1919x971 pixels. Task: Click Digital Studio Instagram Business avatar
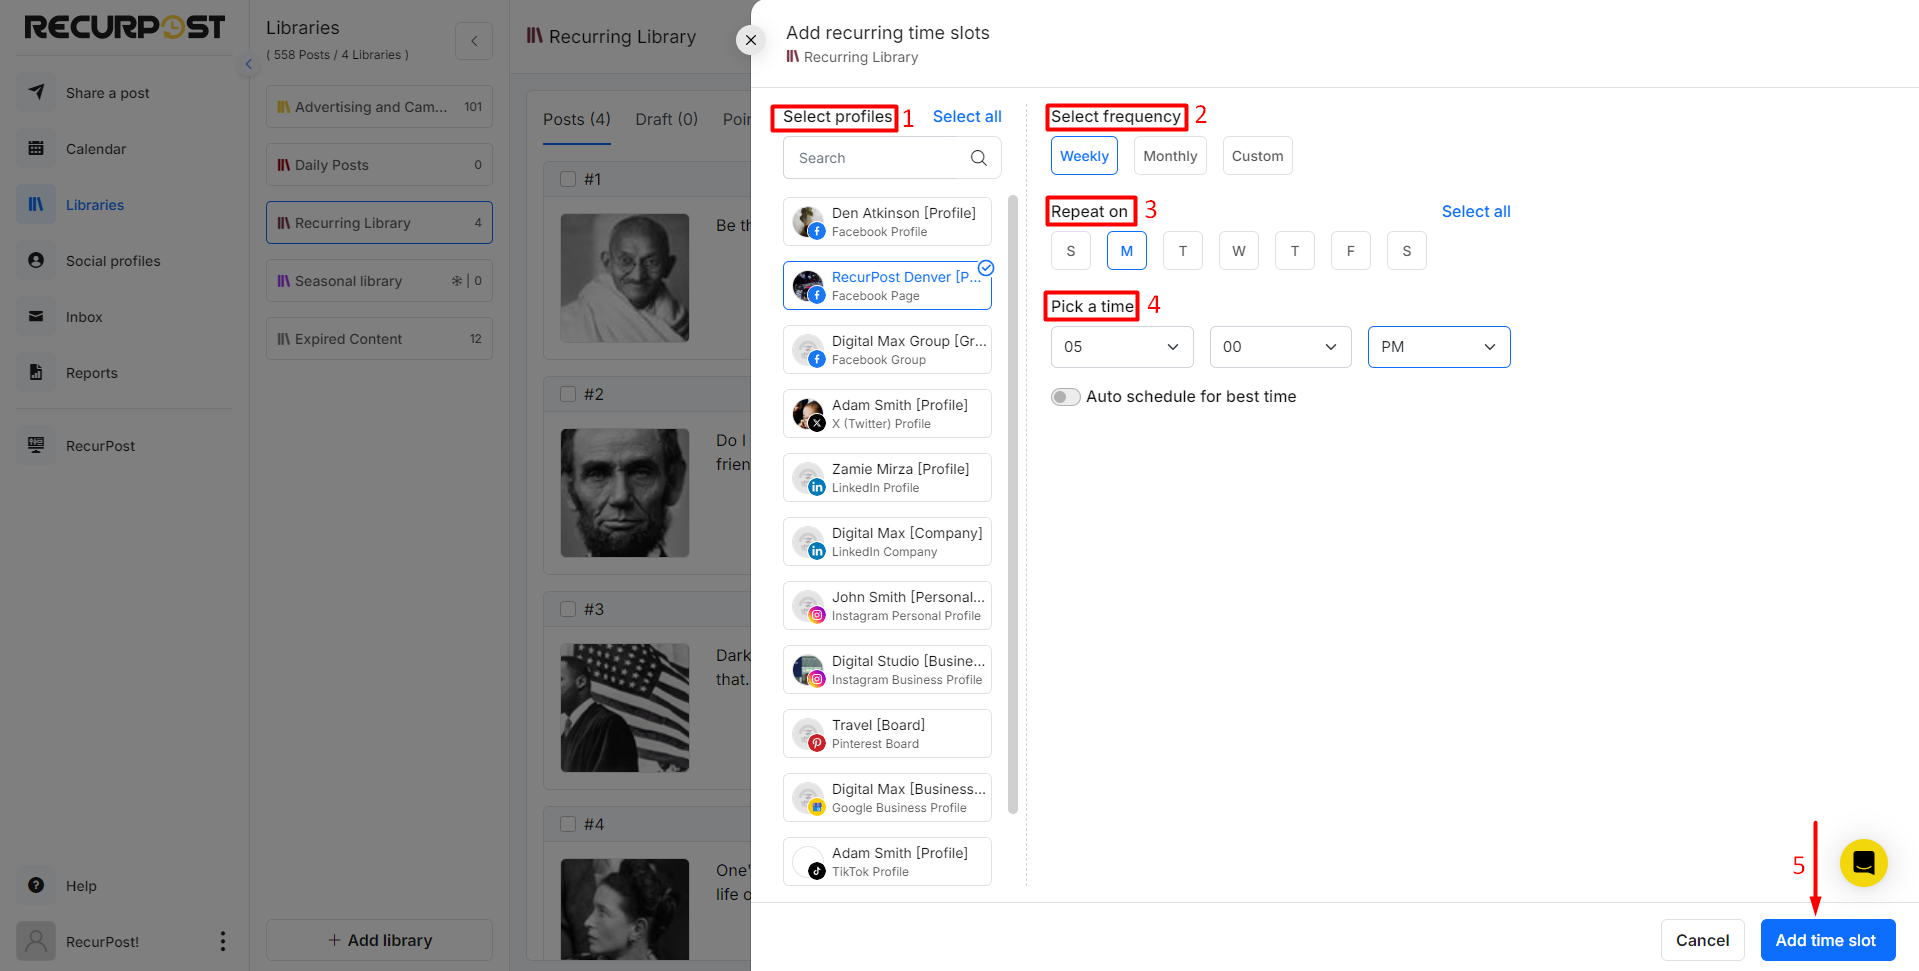pyautogui.click(x=808, y=669)
